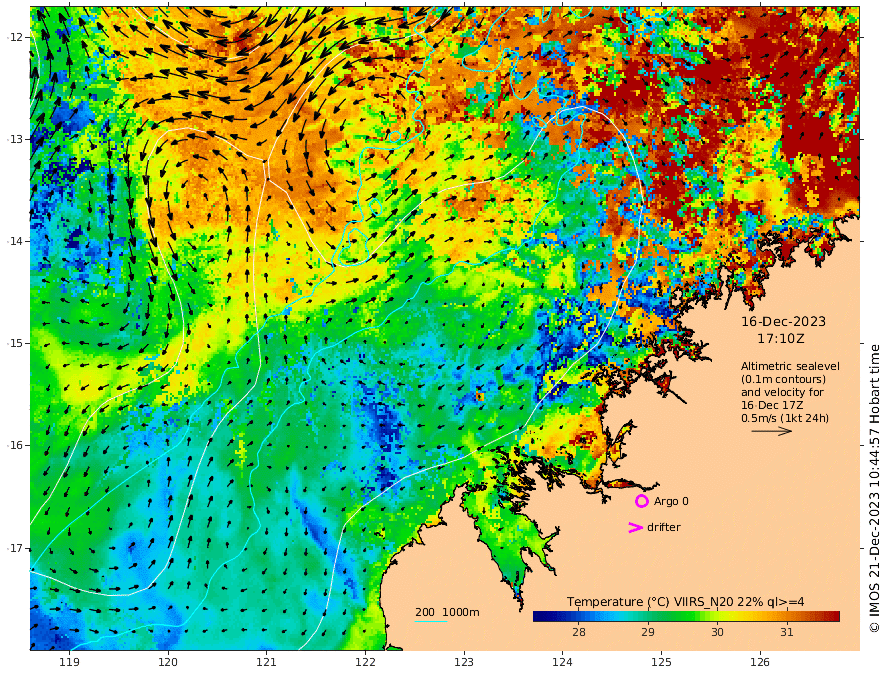This screenshot has width=880, height=680.
Task: Click the Temperature VIIRS_N20 color bar title
Action: click(685, 601)
